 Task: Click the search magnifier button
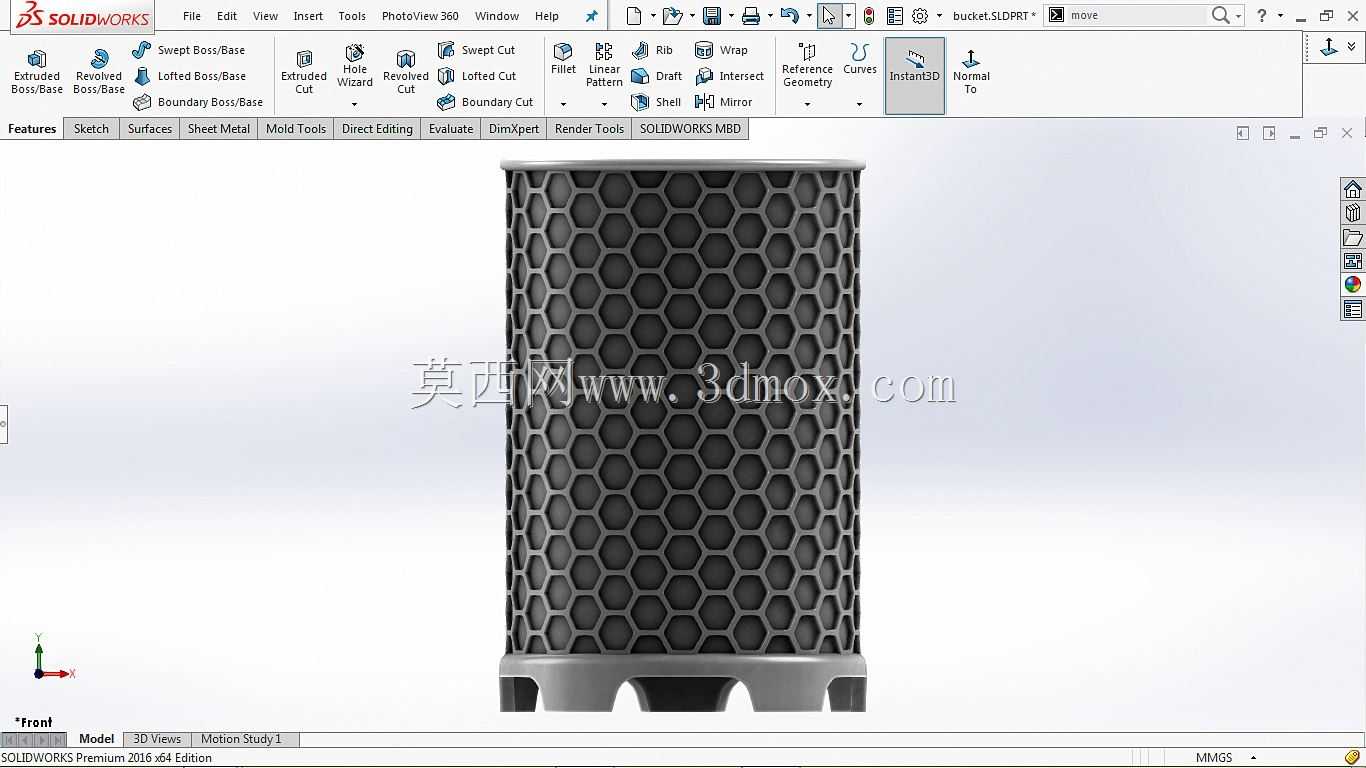pos(1220,16)
